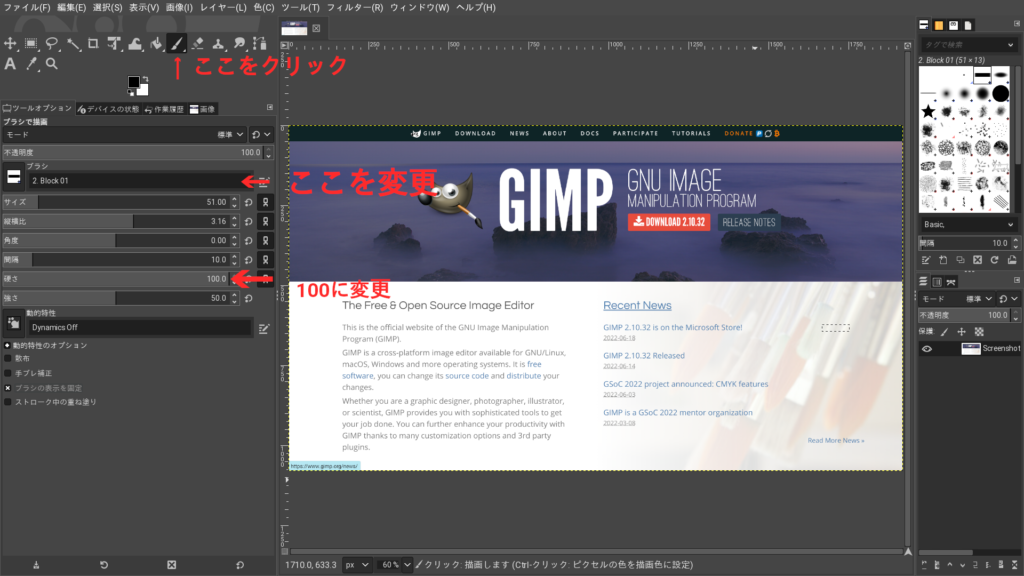
Task: Select the Fuzzy Select magic wand tool
Action: tap(72, 44)
